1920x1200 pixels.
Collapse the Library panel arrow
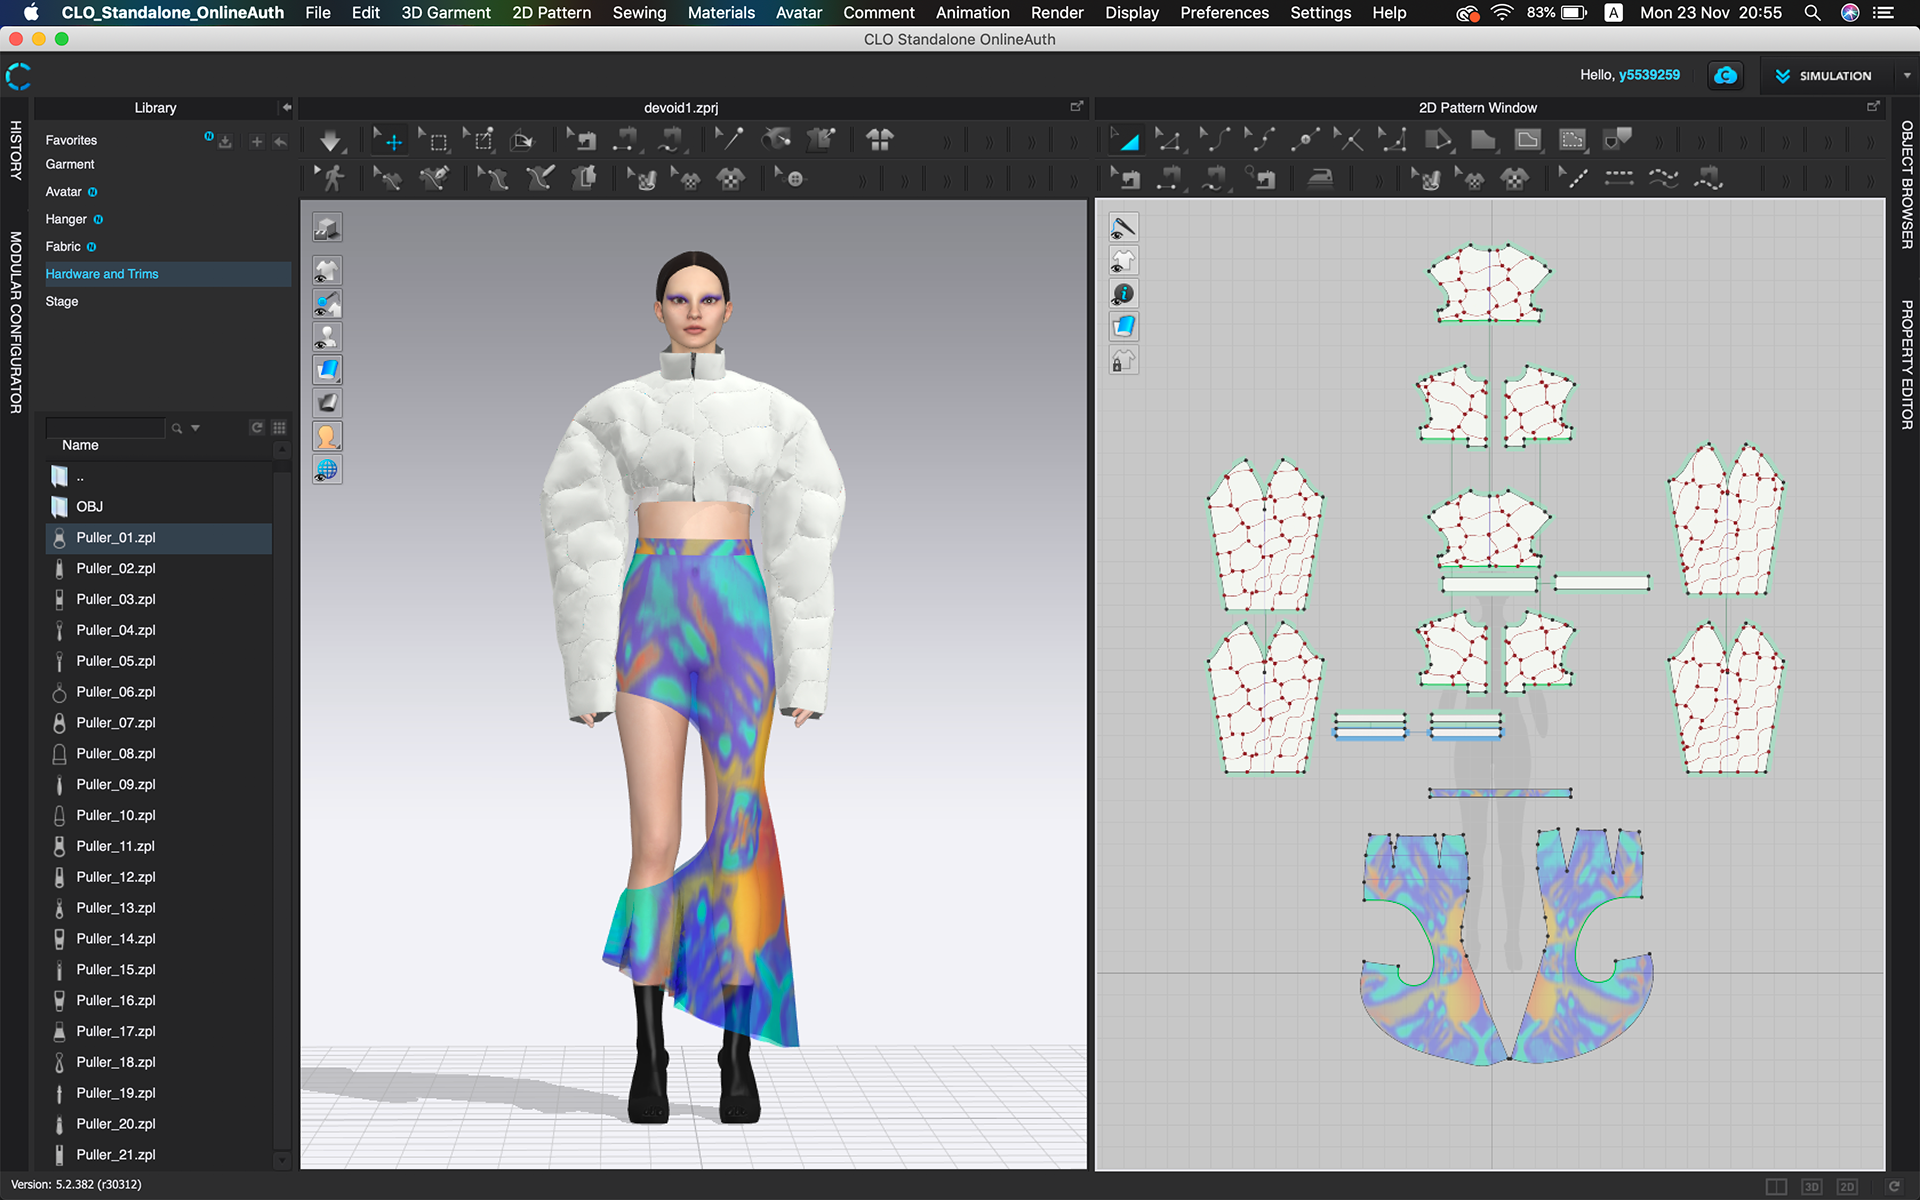pos(286,107)
